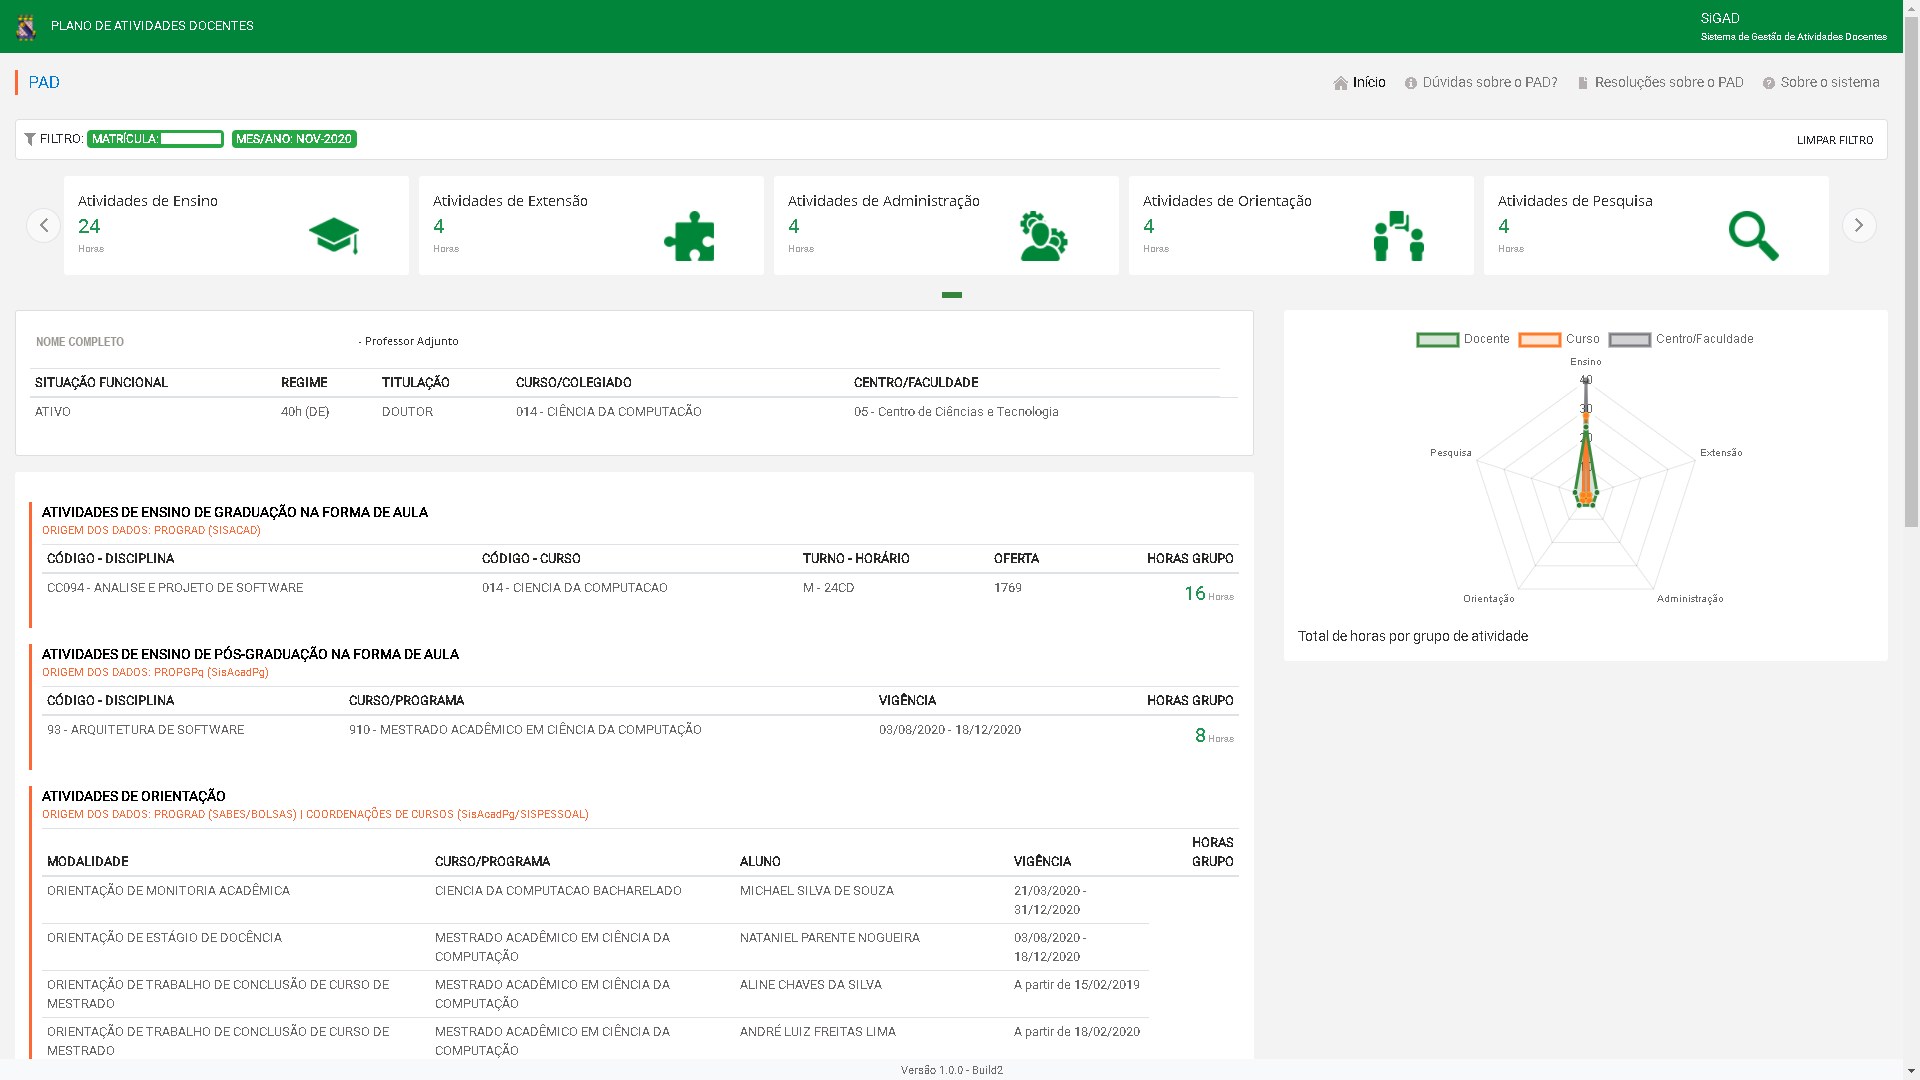Click CC094 - ANALISE E PROJETO DE SOFTWARE

[175, 588]
